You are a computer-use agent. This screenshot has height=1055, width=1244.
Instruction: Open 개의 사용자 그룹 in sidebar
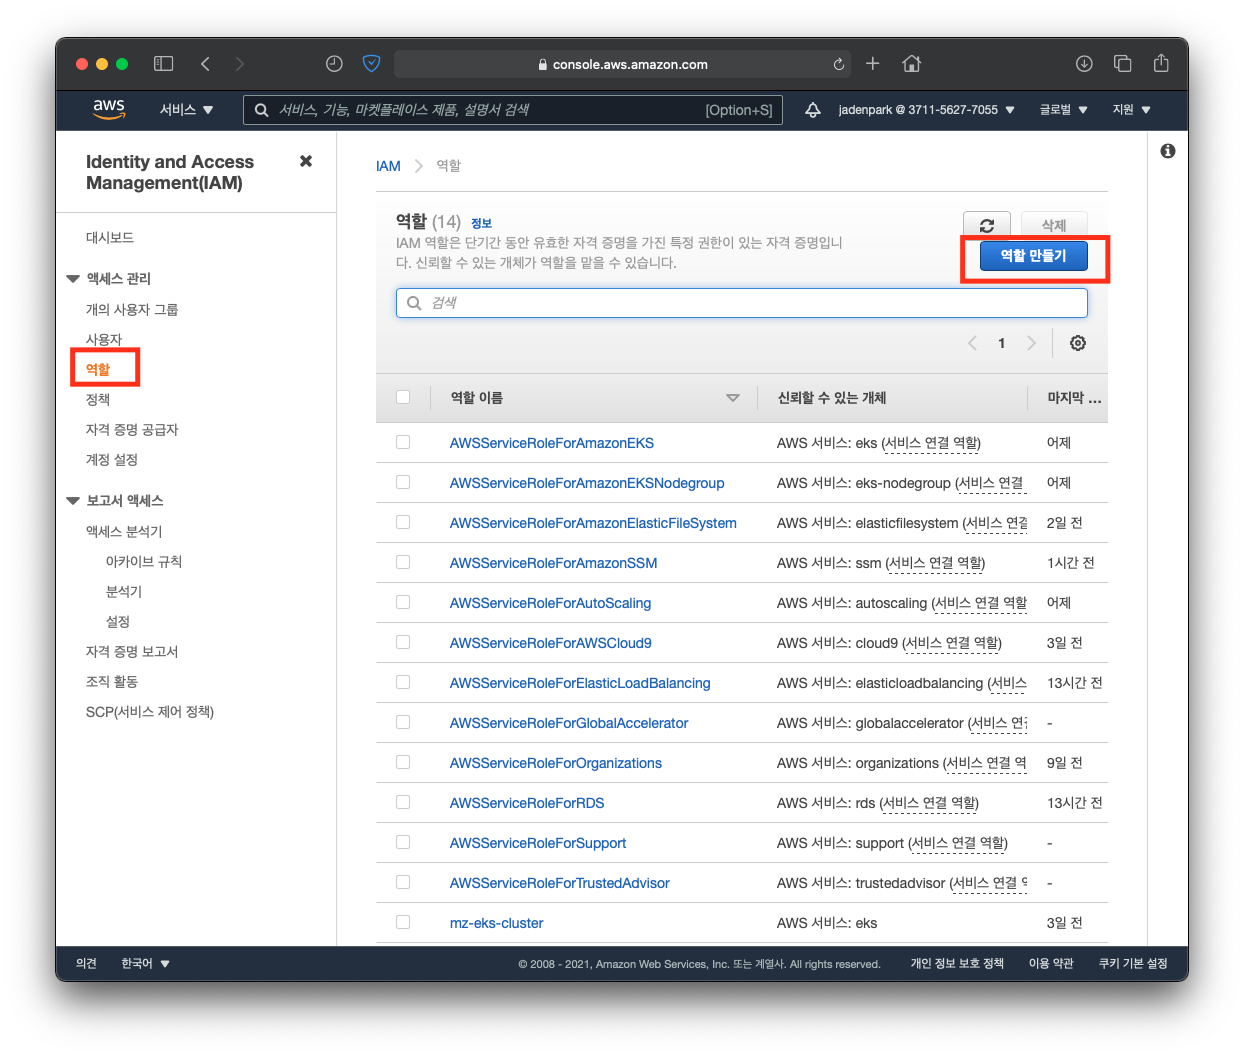pos(132,310)
